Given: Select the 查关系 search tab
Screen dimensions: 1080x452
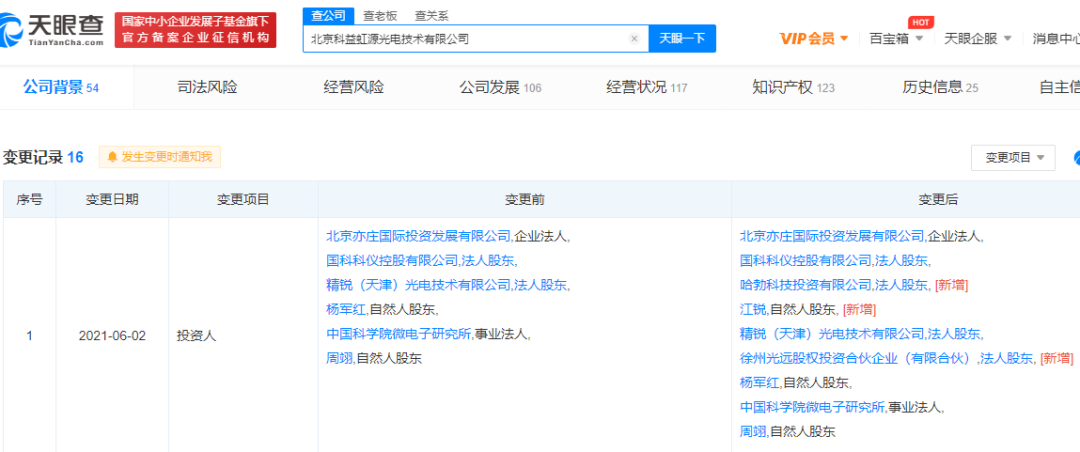Looking at the screenshot, I should [431, 15].
